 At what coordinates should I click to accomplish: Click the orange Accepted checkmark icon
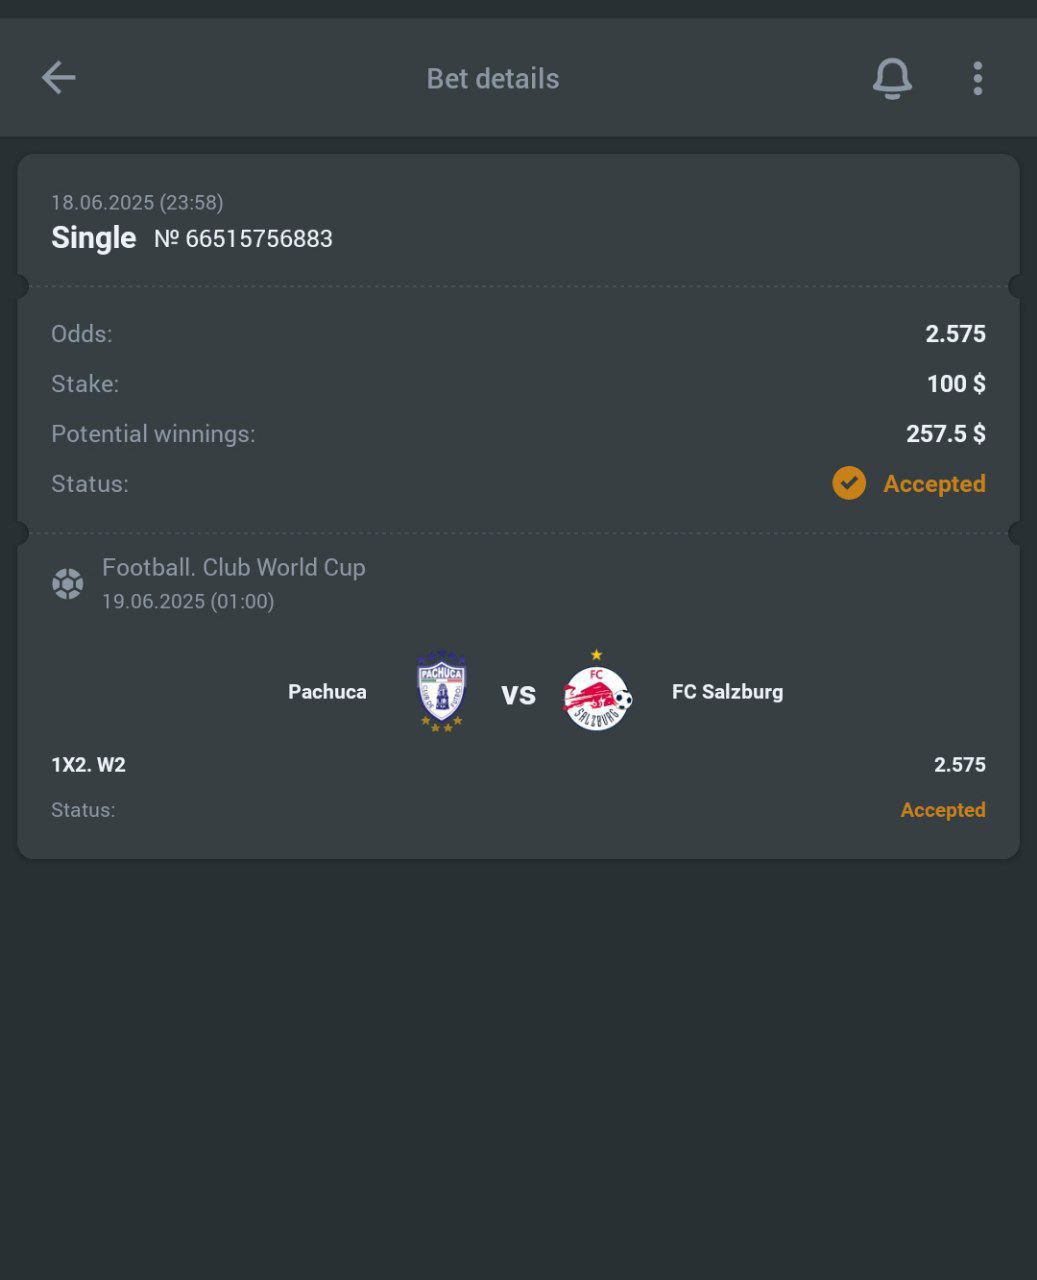pos(849,483)
